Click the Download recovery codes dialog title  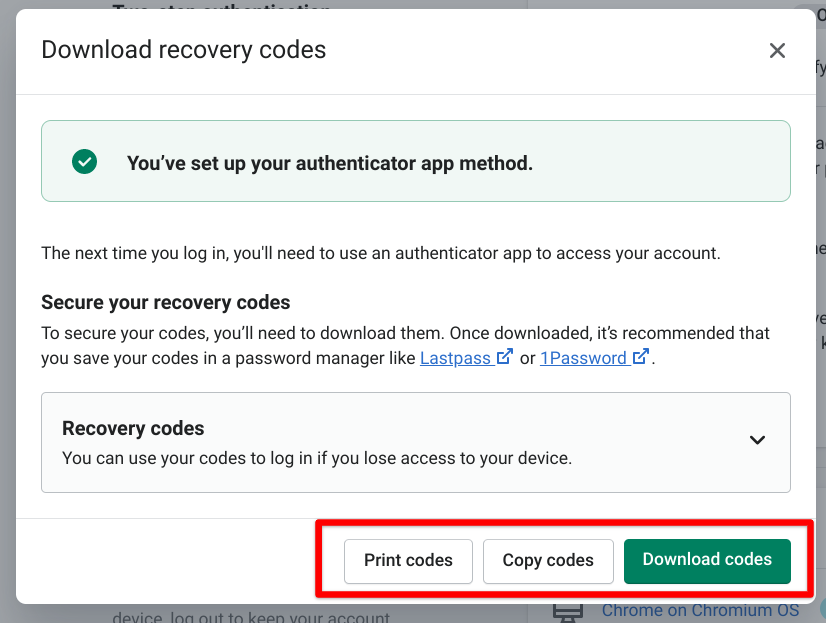coord(184,50)
